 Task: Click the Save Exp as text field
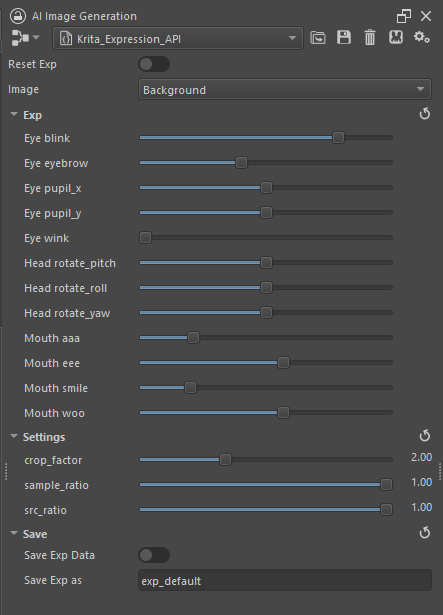click(x=285, y=580)
